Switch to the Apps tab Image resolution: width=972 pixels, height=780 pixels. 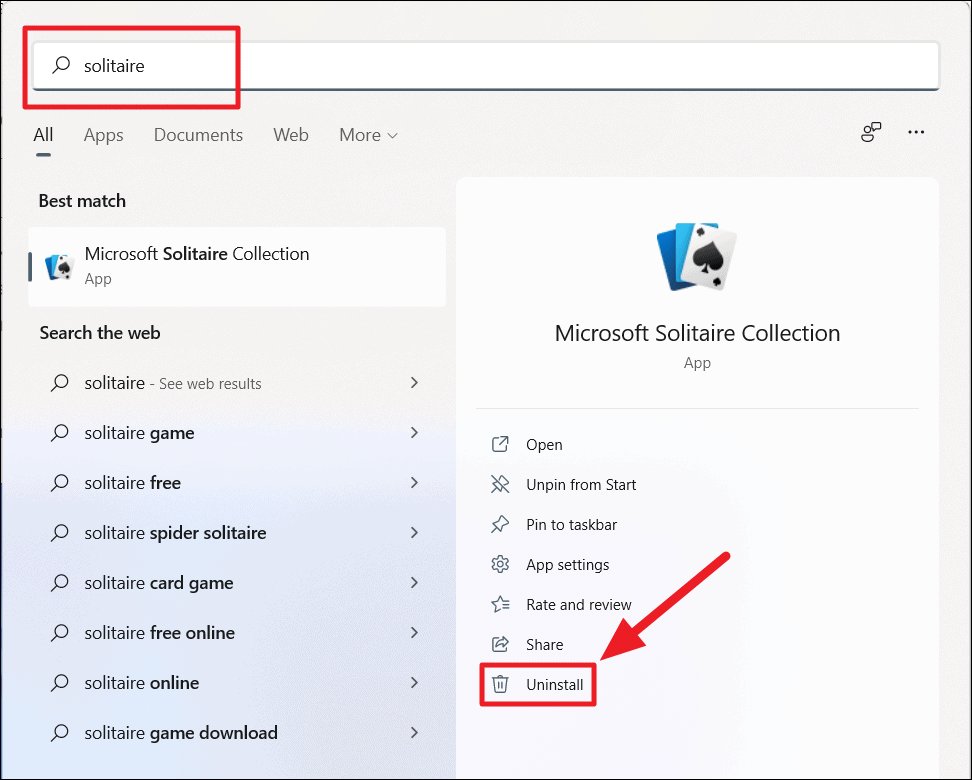[x=103, y=134]
